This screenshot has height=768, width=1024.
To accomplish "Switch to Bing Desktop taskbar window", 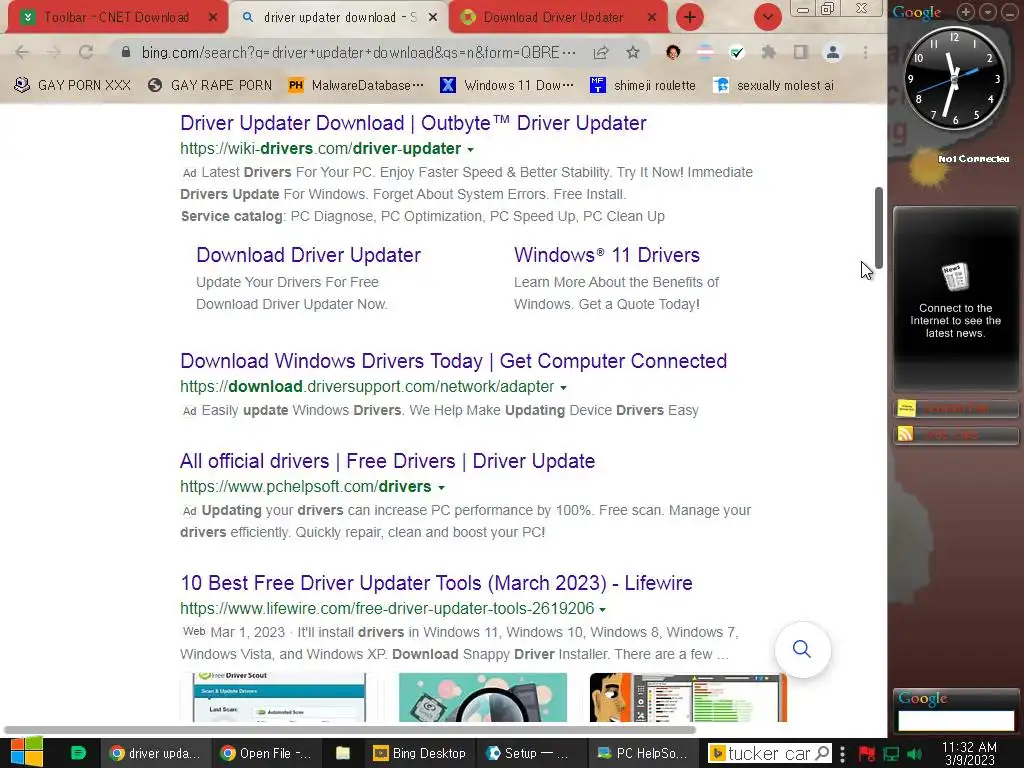I will (x=419, y=753).
